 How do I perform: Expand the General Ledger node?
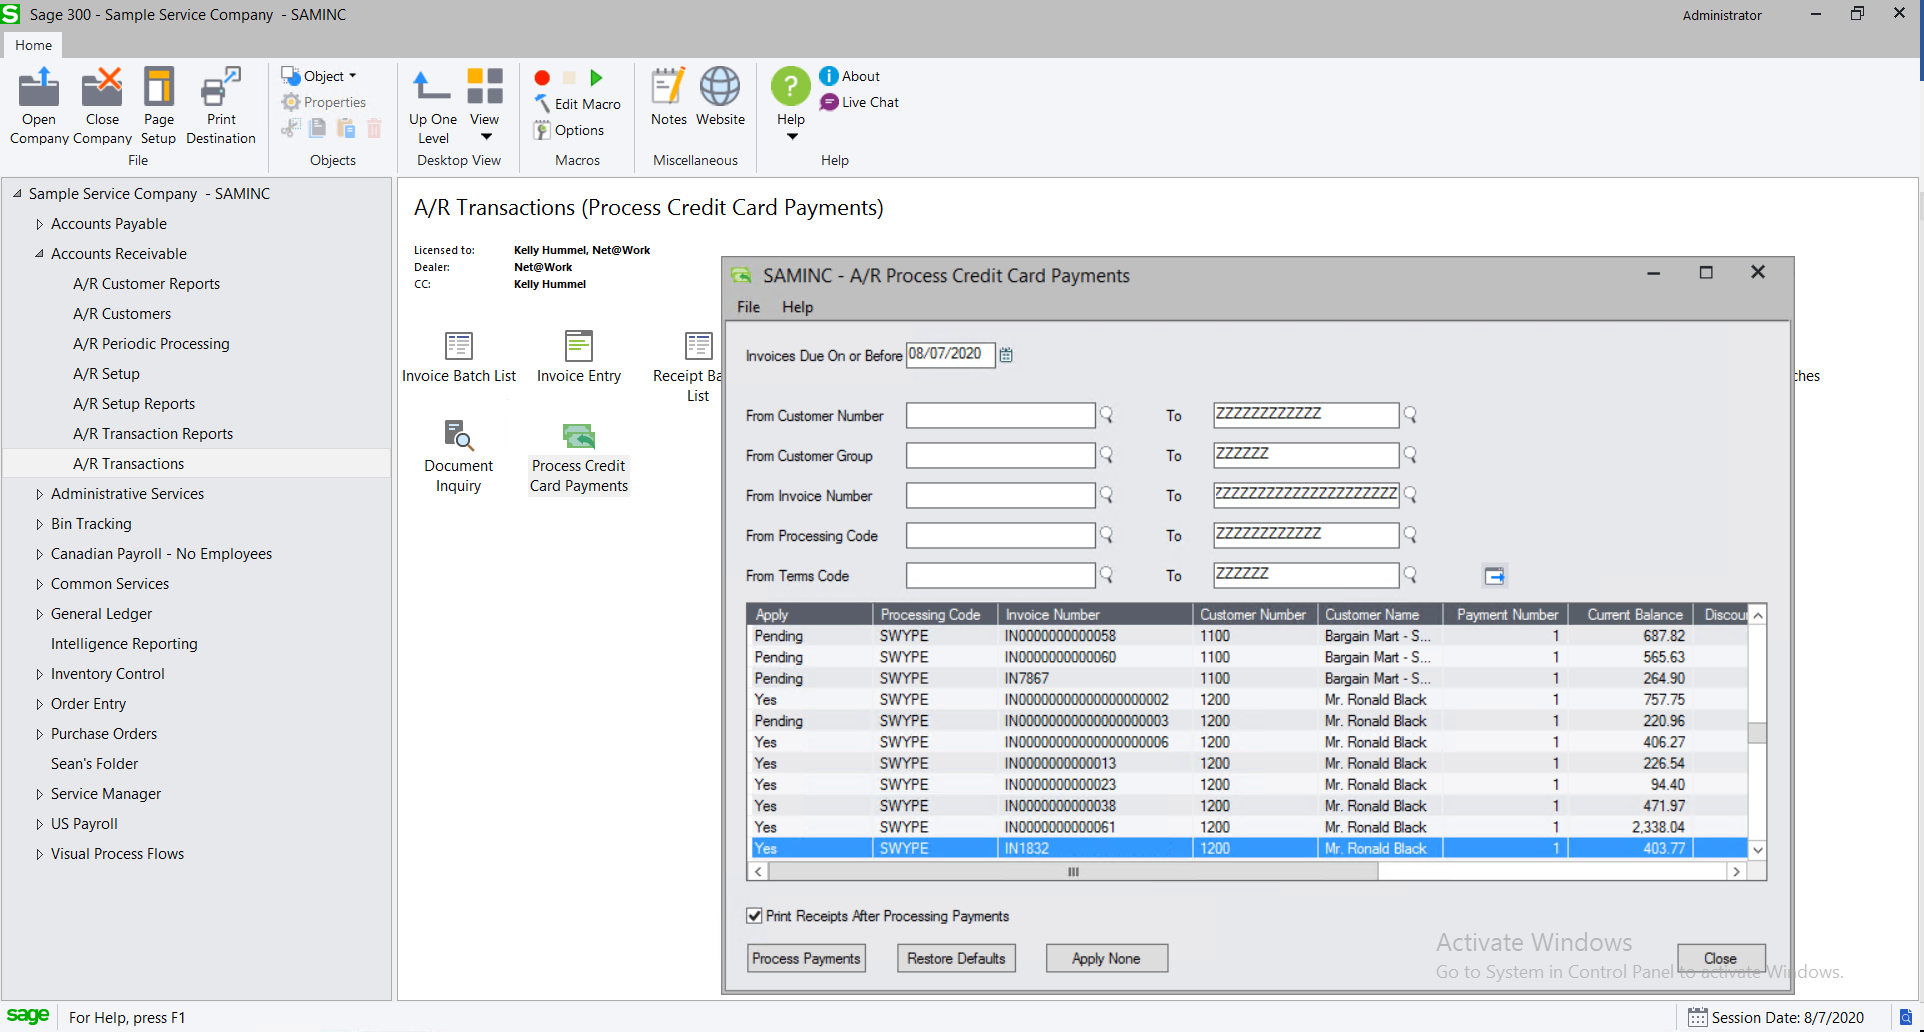click(39, 614)
